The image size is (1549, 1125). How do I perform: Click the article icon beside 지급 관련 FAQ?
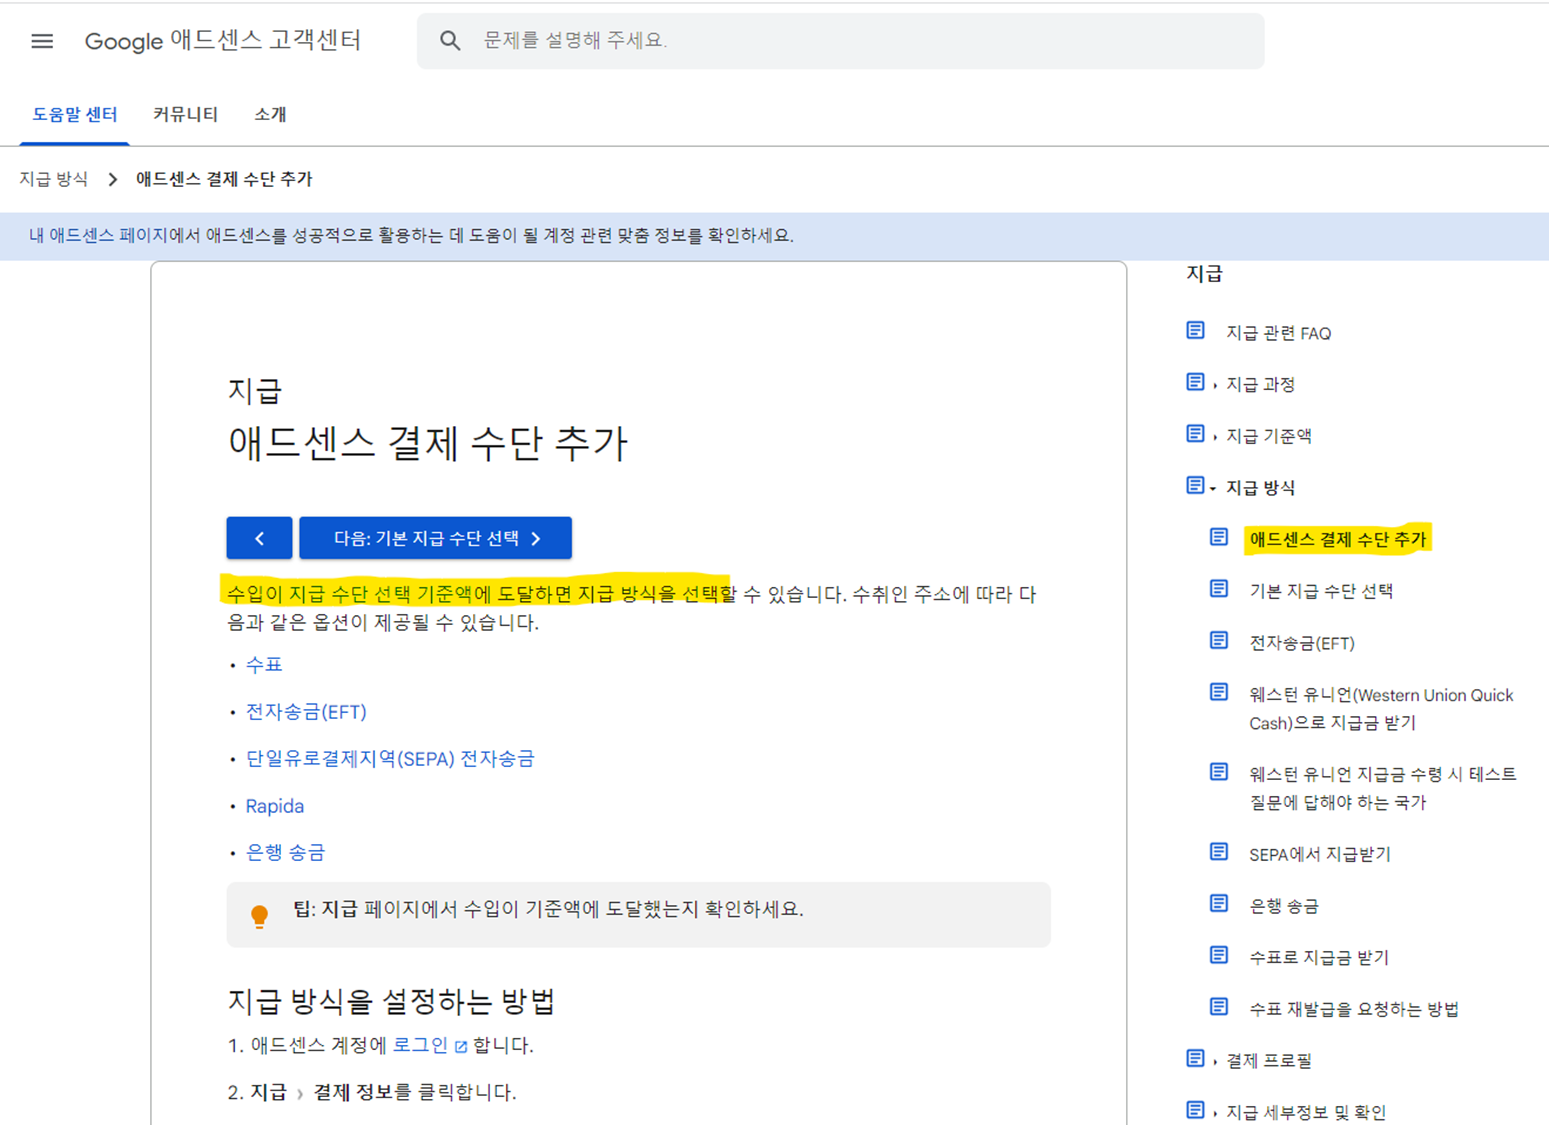pyautogui.click(x=1195, y=331)
